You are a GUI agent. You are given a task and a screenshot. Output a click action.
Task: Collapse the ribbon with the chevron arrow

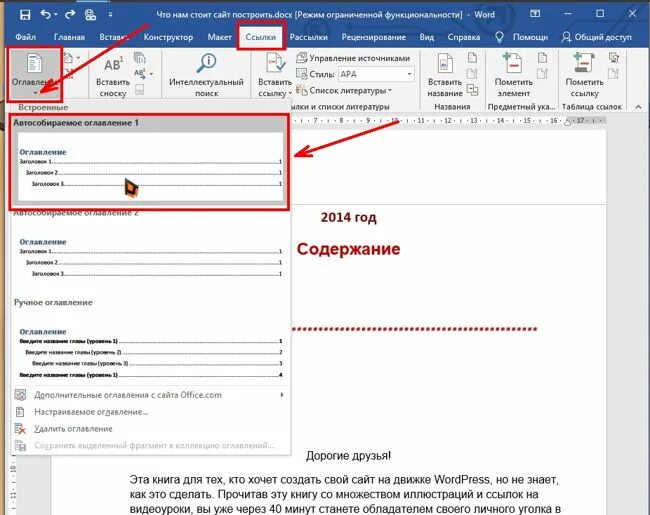638,107
